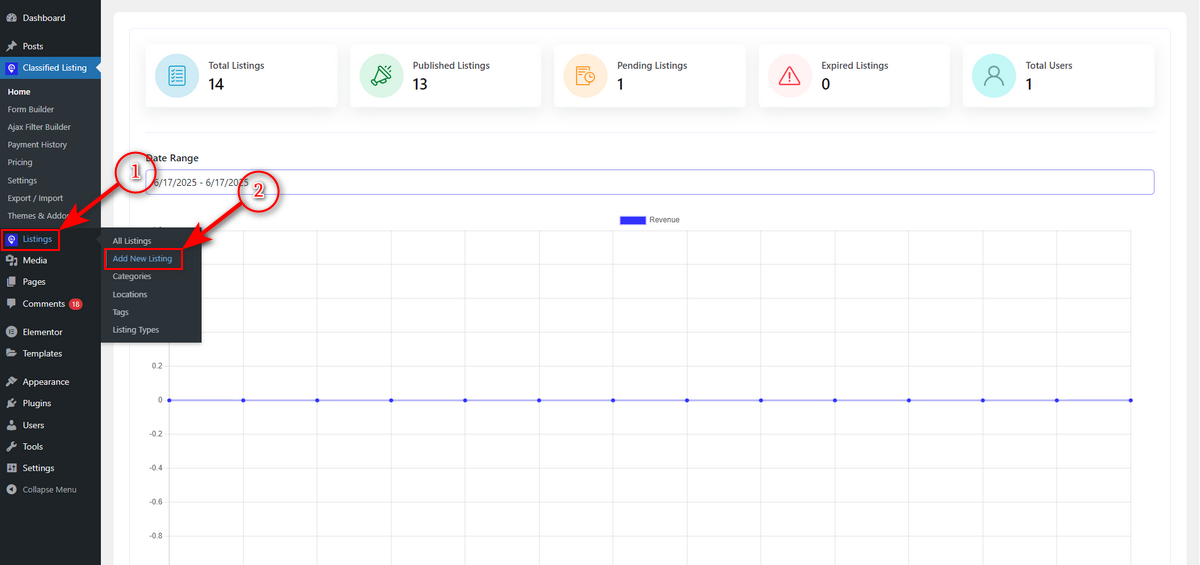The width and height of the screenshot is (1200, 565).
Task: Open Categories in Listings flyout
Action: click(x=132, y=276)
